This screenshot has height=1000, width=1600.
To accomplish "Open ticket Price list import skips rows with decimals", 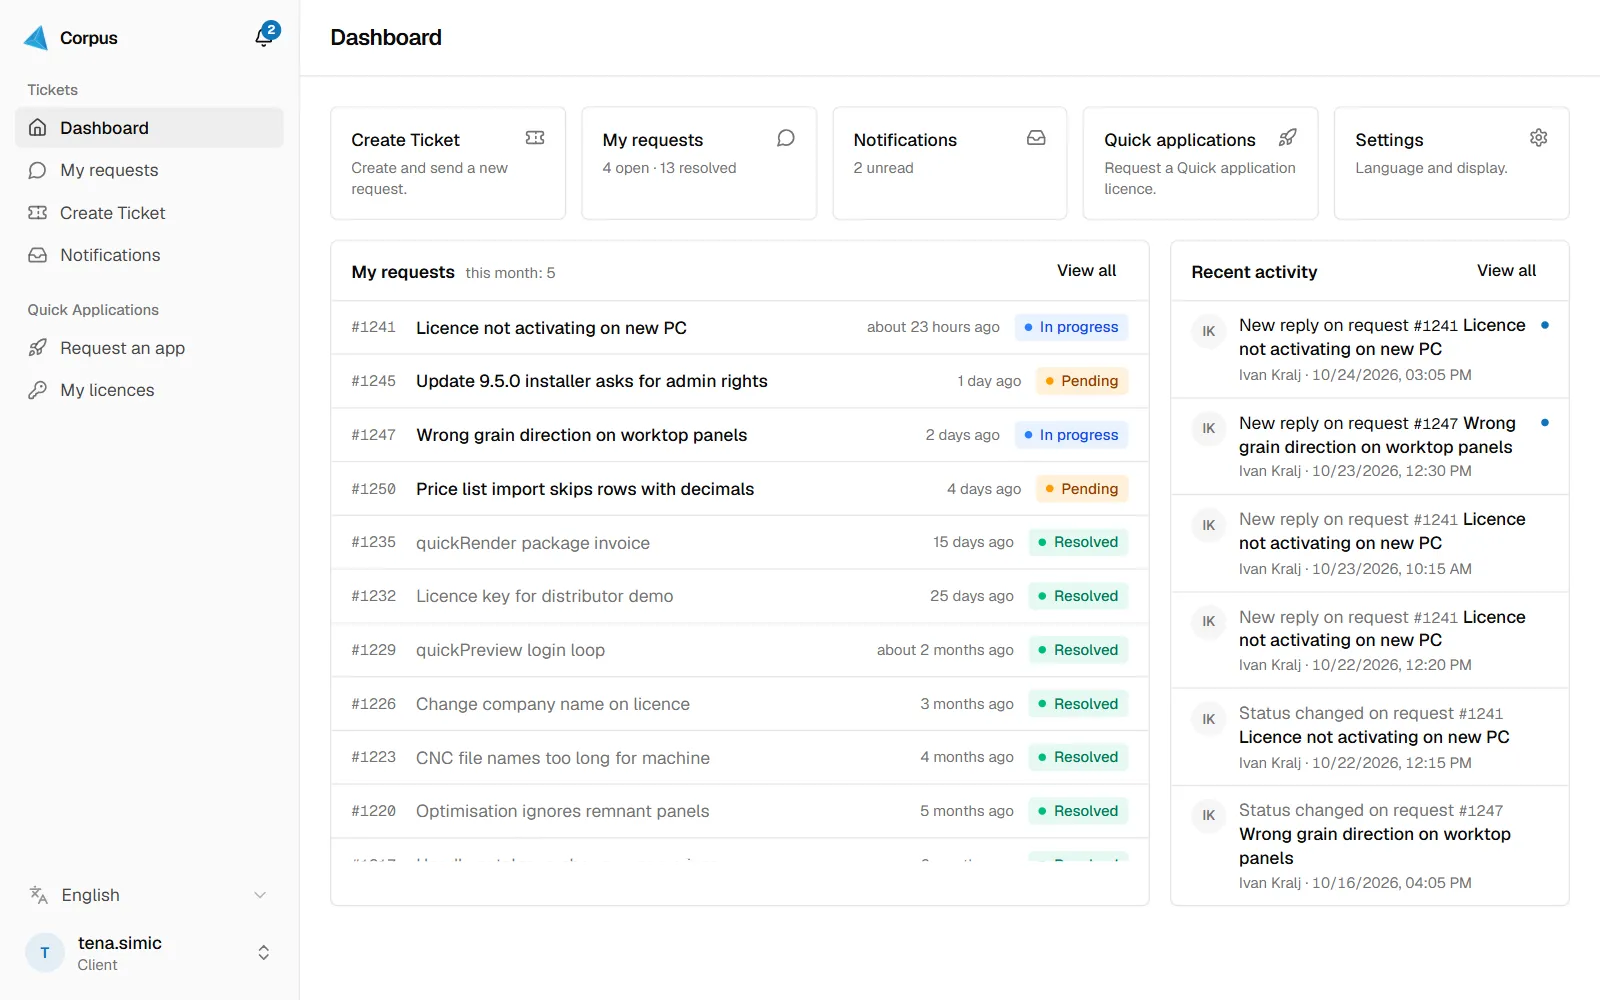I will pyautogui.click(x=740, y=489).
